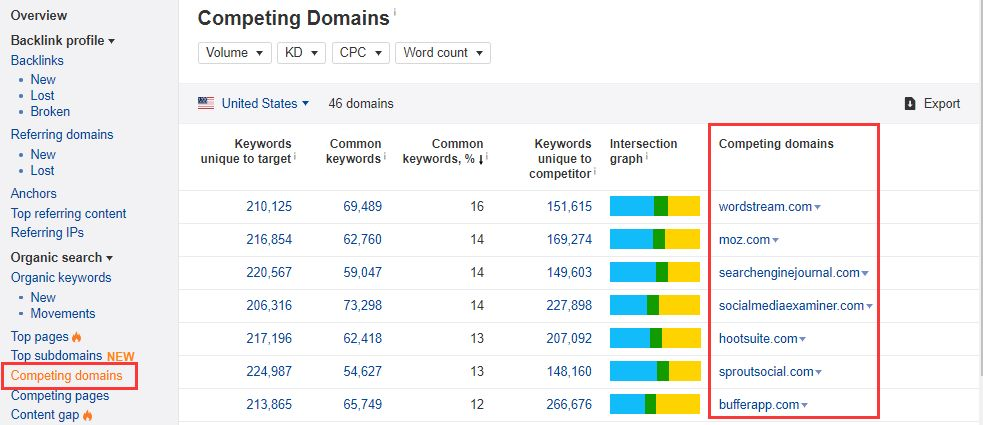This screenshot has width=983, height=425.
Task: Open hootsuite.com domain link
Action: (x=758, y=338)
